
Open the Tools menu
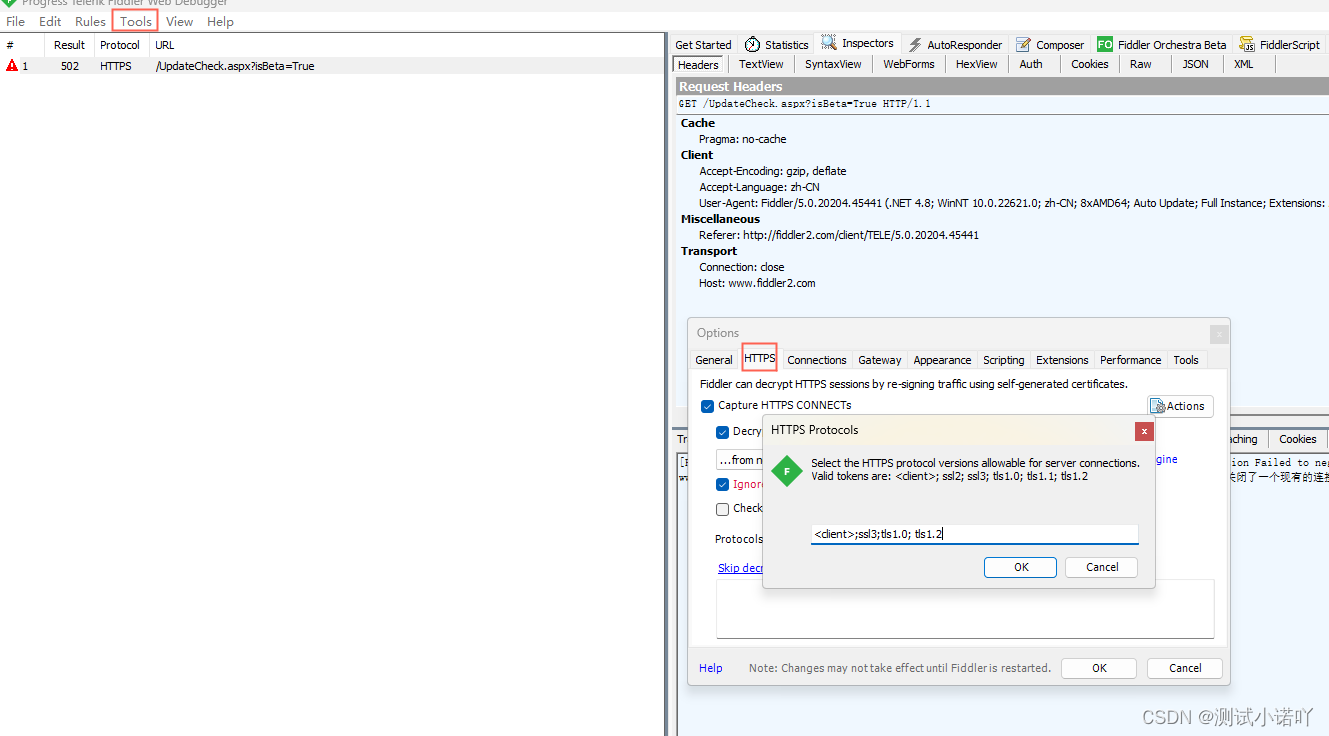coord(134,21)
